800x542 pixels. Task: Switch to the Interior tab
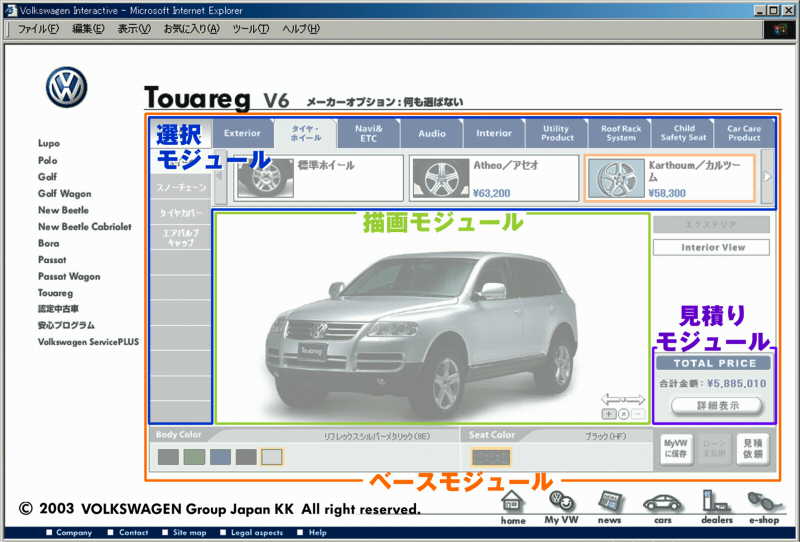494,133
